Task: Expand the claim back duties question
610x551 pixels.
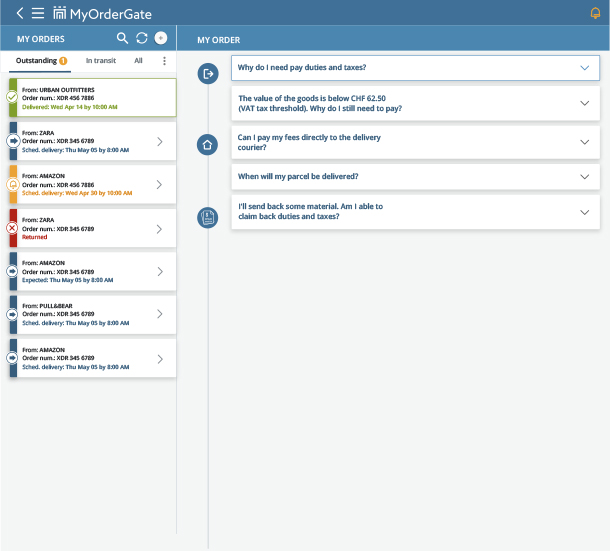Action: [x=415, y=212]
